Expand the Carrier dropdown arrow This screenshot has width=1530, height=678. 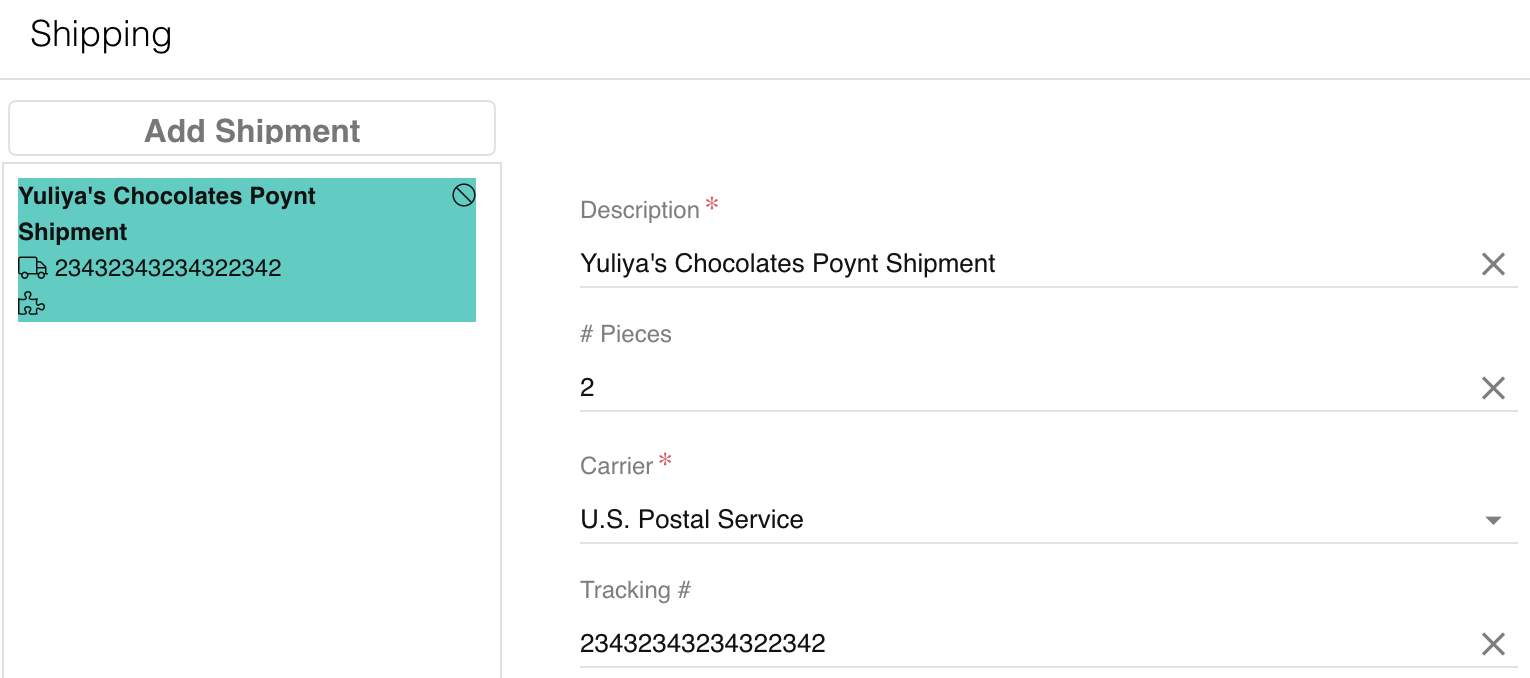[x=1493, y=521]
